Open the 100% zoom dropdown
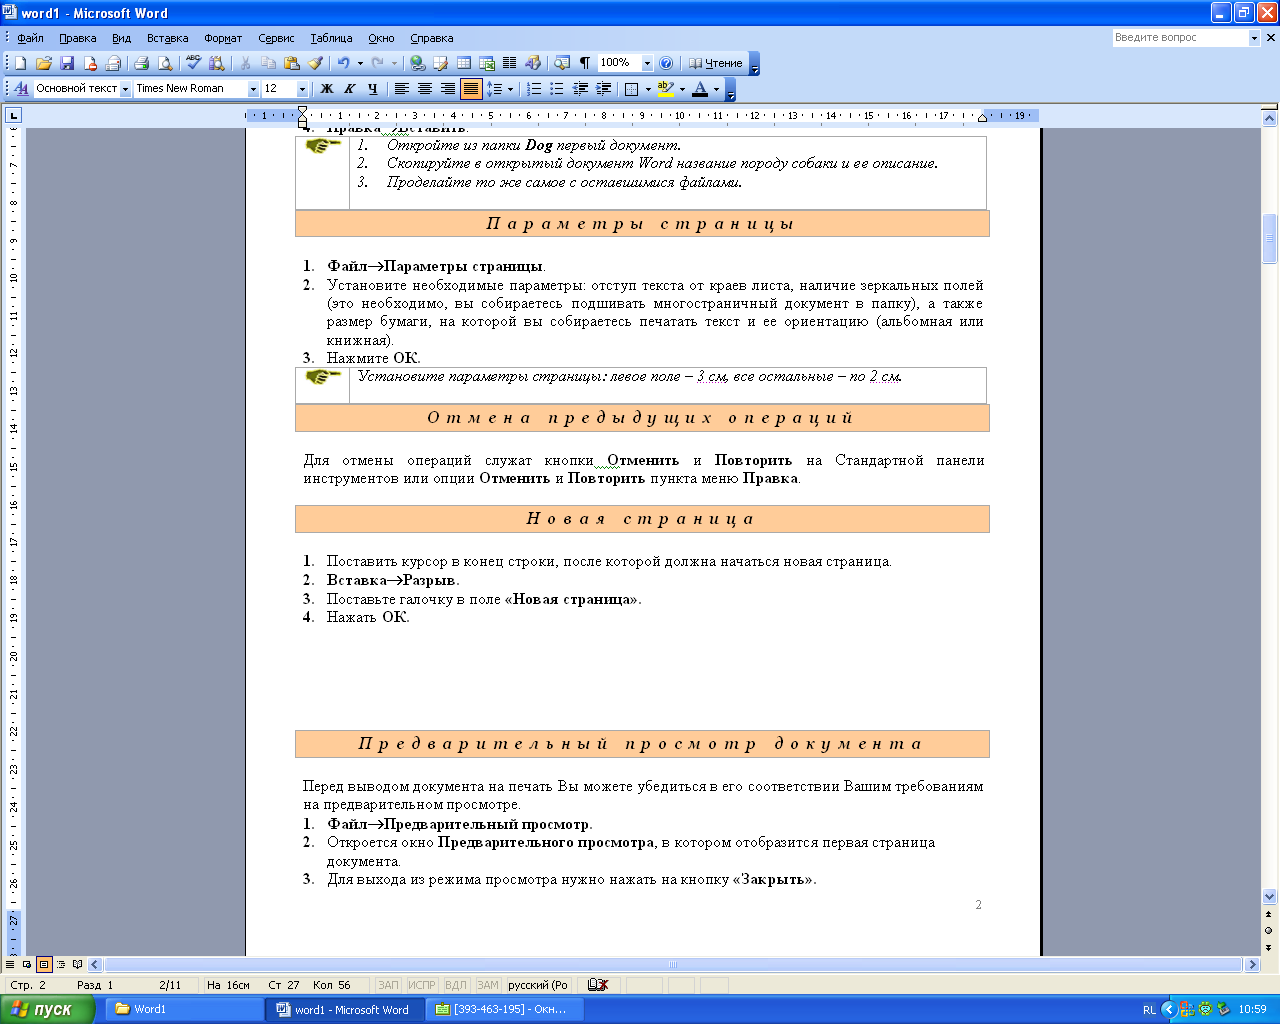The height and width of the screenshot is (1024, 1280). tap(647, 63)
